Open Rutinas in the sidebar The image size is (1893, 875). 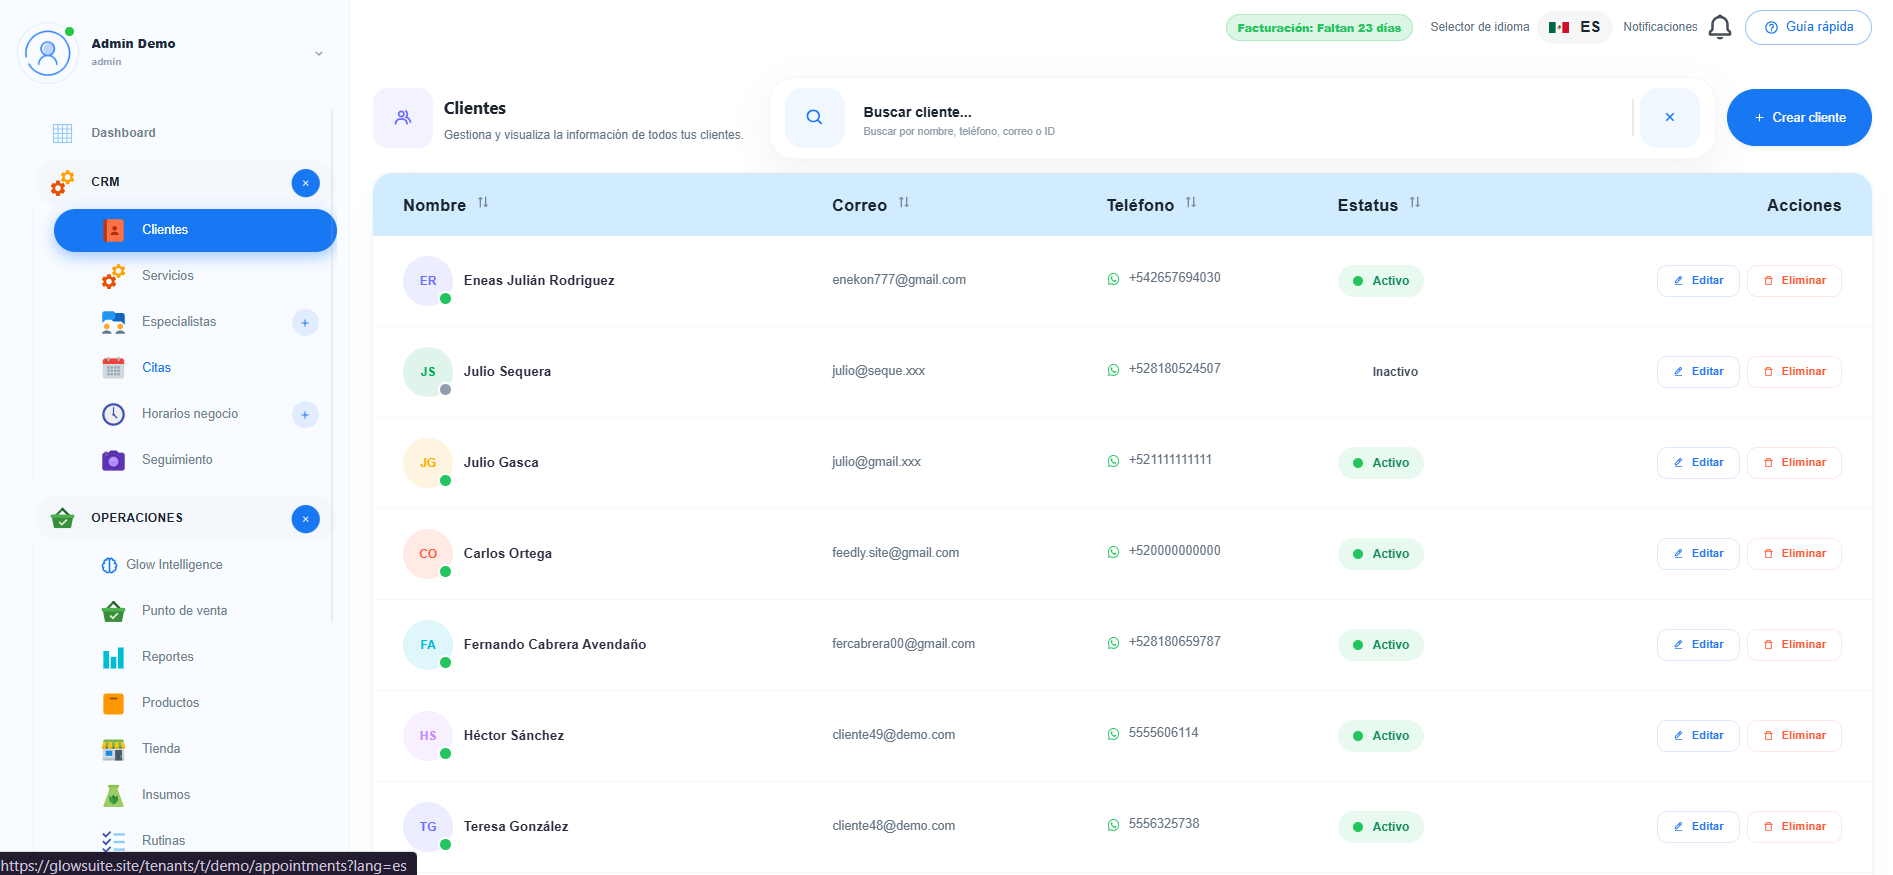(x=163, y=841)
